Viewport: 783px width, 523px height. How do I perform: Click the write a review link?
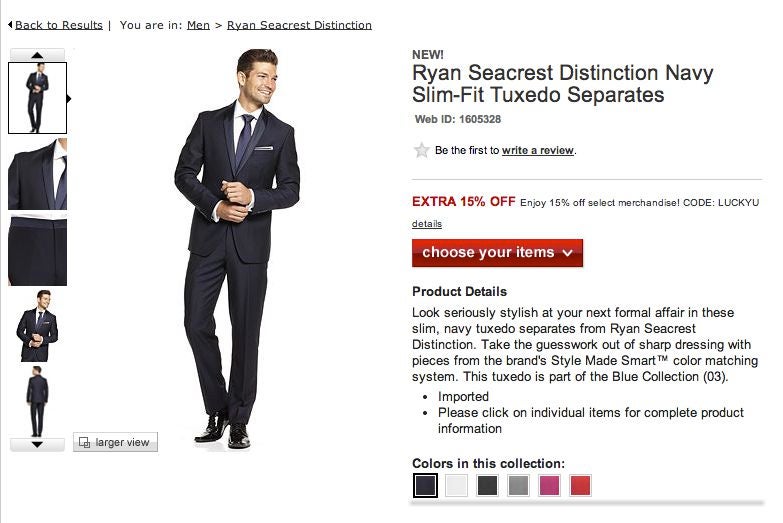click(538, 150)
